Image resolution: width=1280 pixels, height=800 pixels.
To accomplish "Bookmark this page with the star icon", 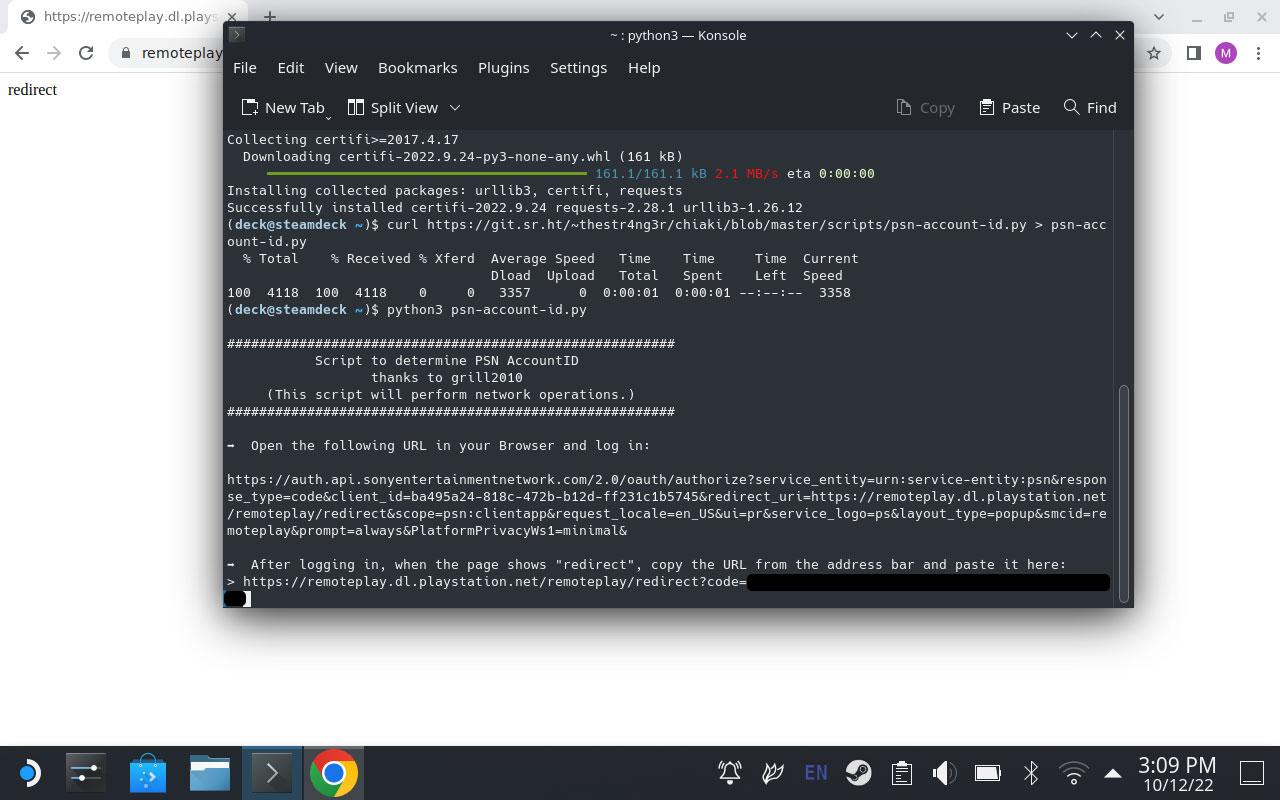I will coord(1154,53).
